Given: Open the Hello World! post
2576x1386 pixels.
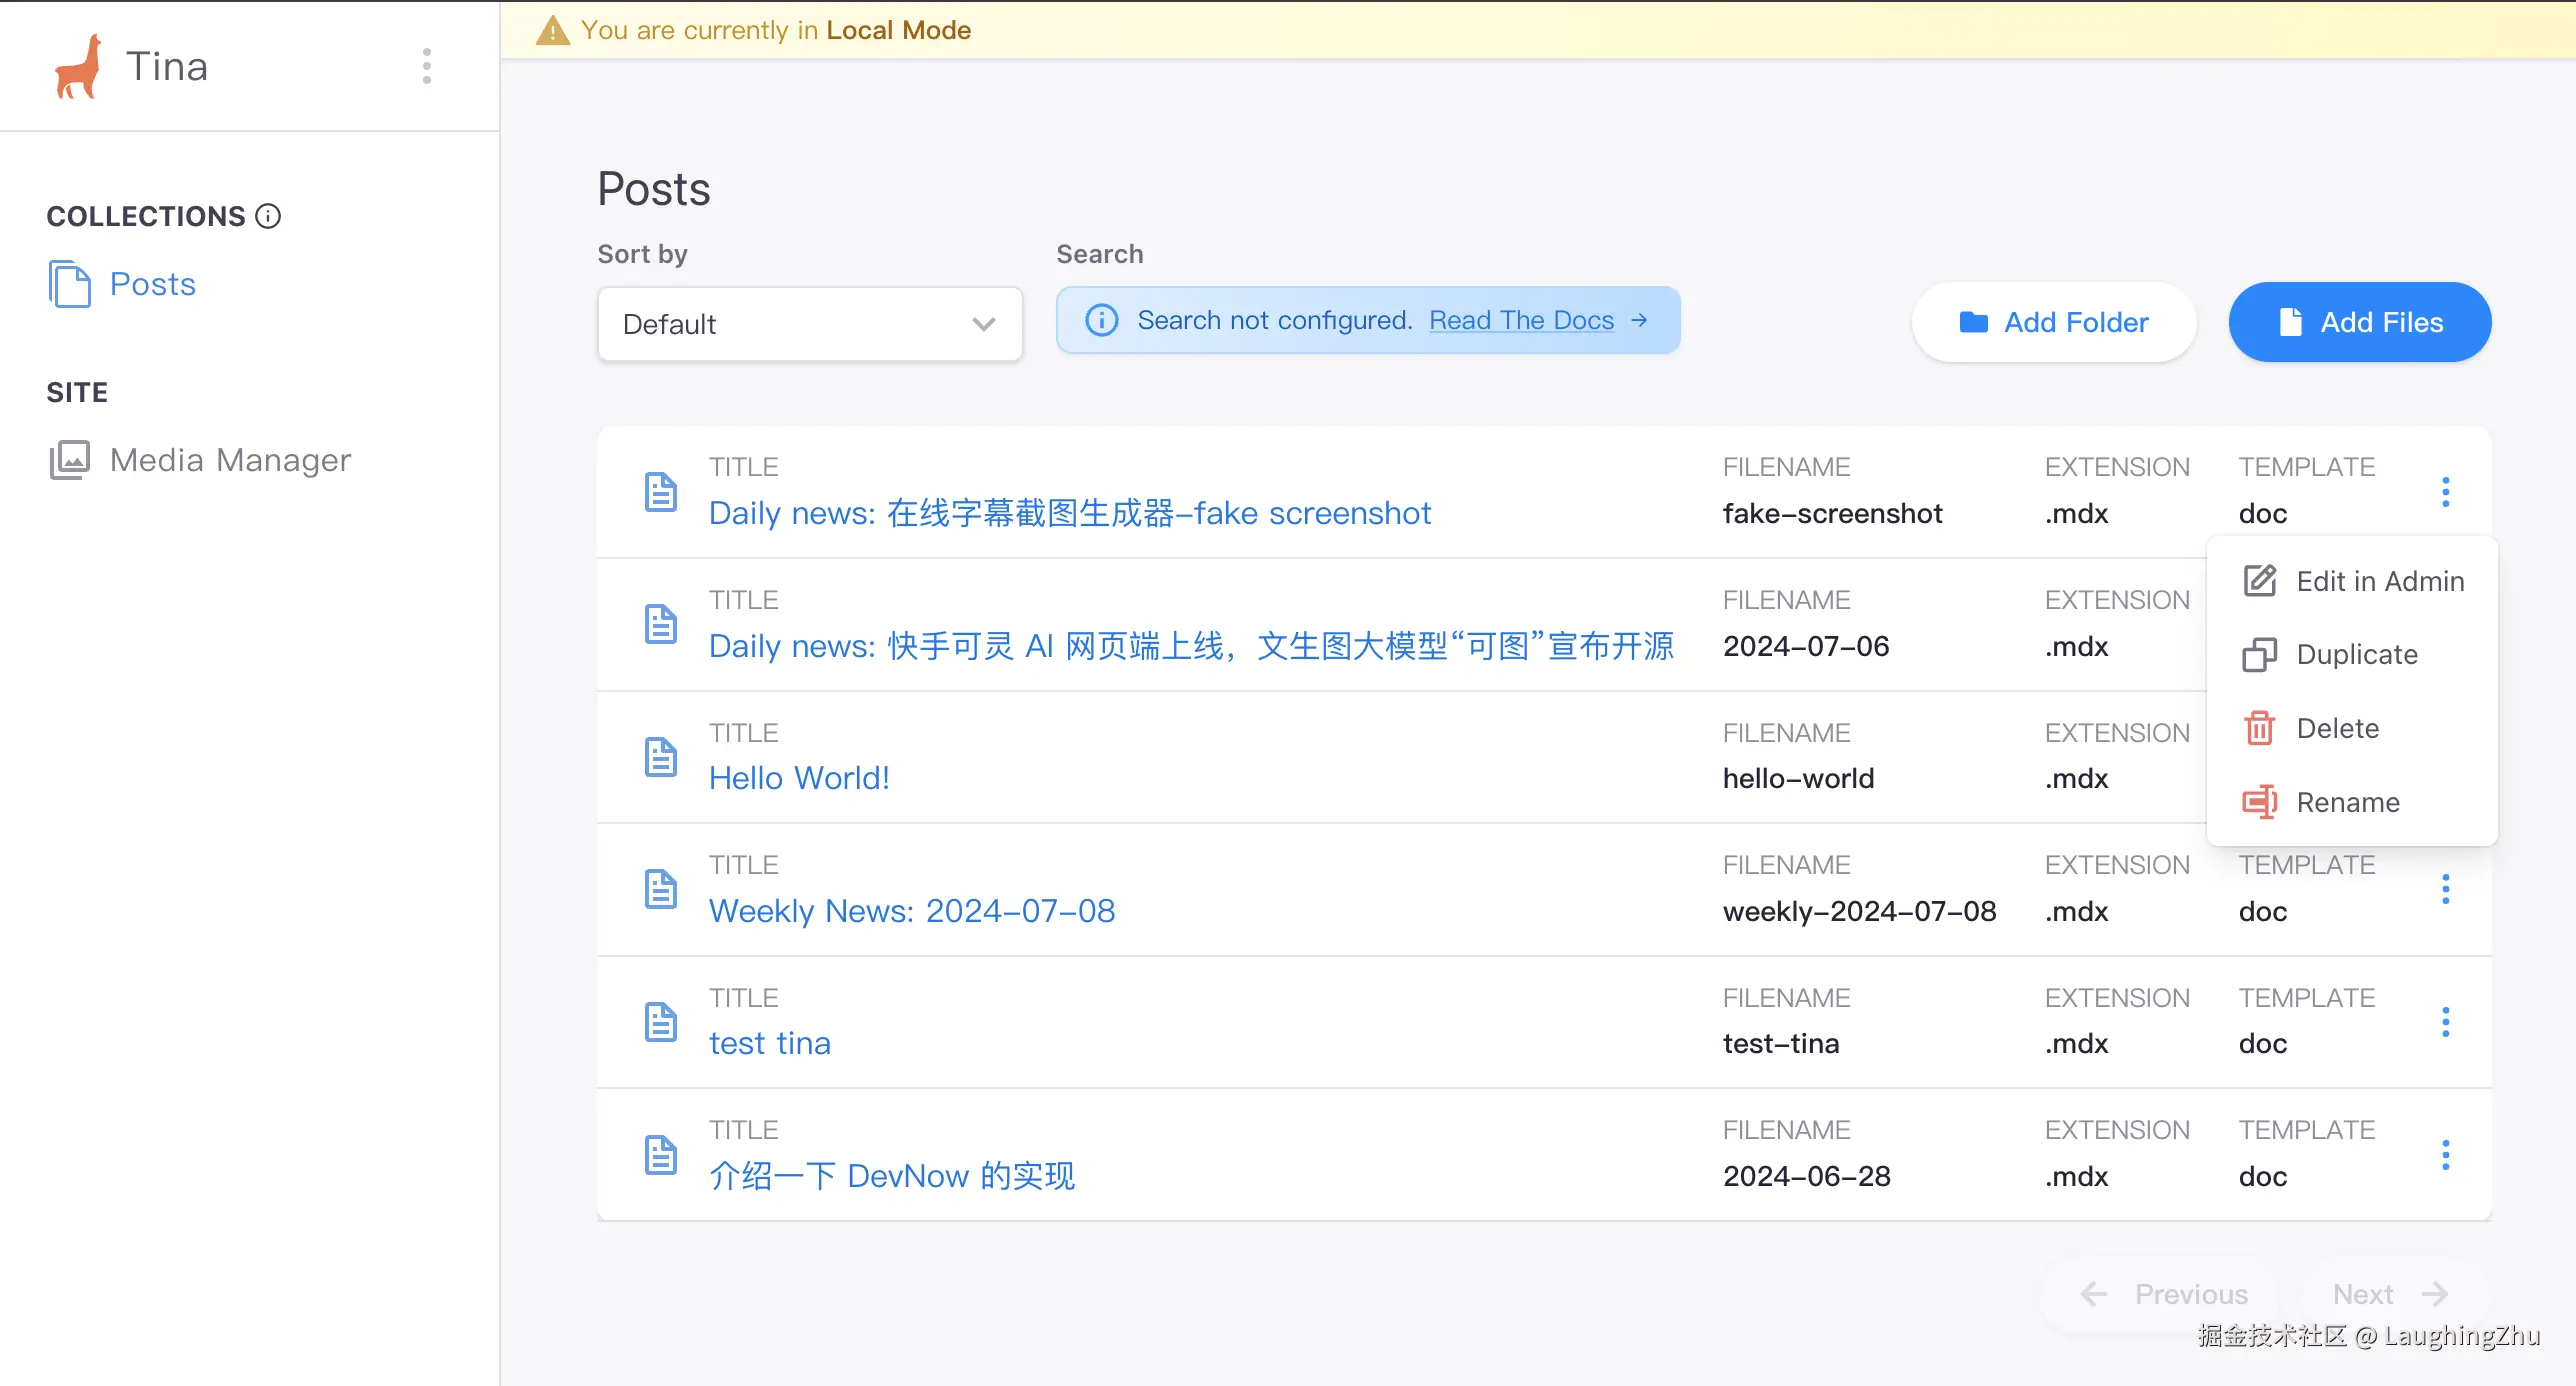Looking at the screenshot, I should [799, 777].
